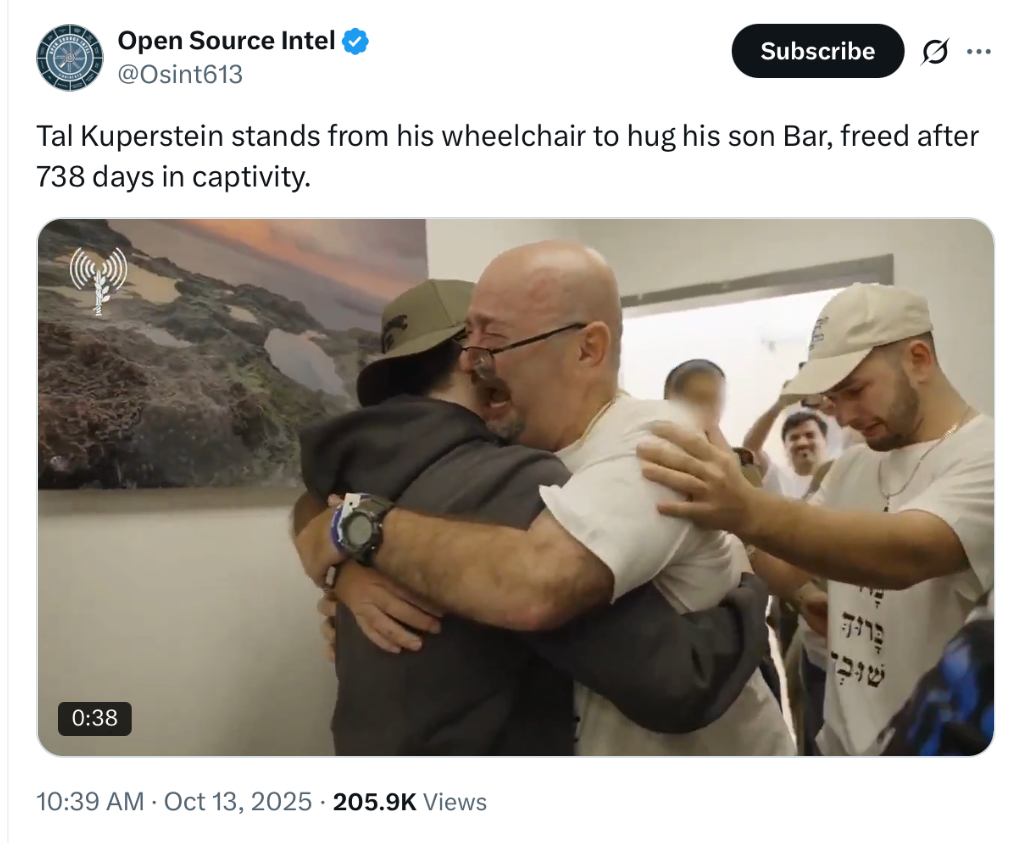Click the blue verified badge

click(355, 41)
